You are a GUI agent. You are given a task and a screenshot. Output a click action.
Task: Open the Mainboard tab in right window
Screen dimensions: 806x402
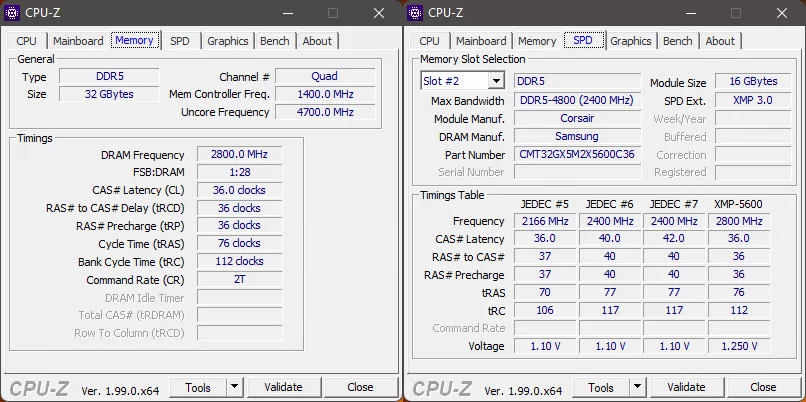481,41
